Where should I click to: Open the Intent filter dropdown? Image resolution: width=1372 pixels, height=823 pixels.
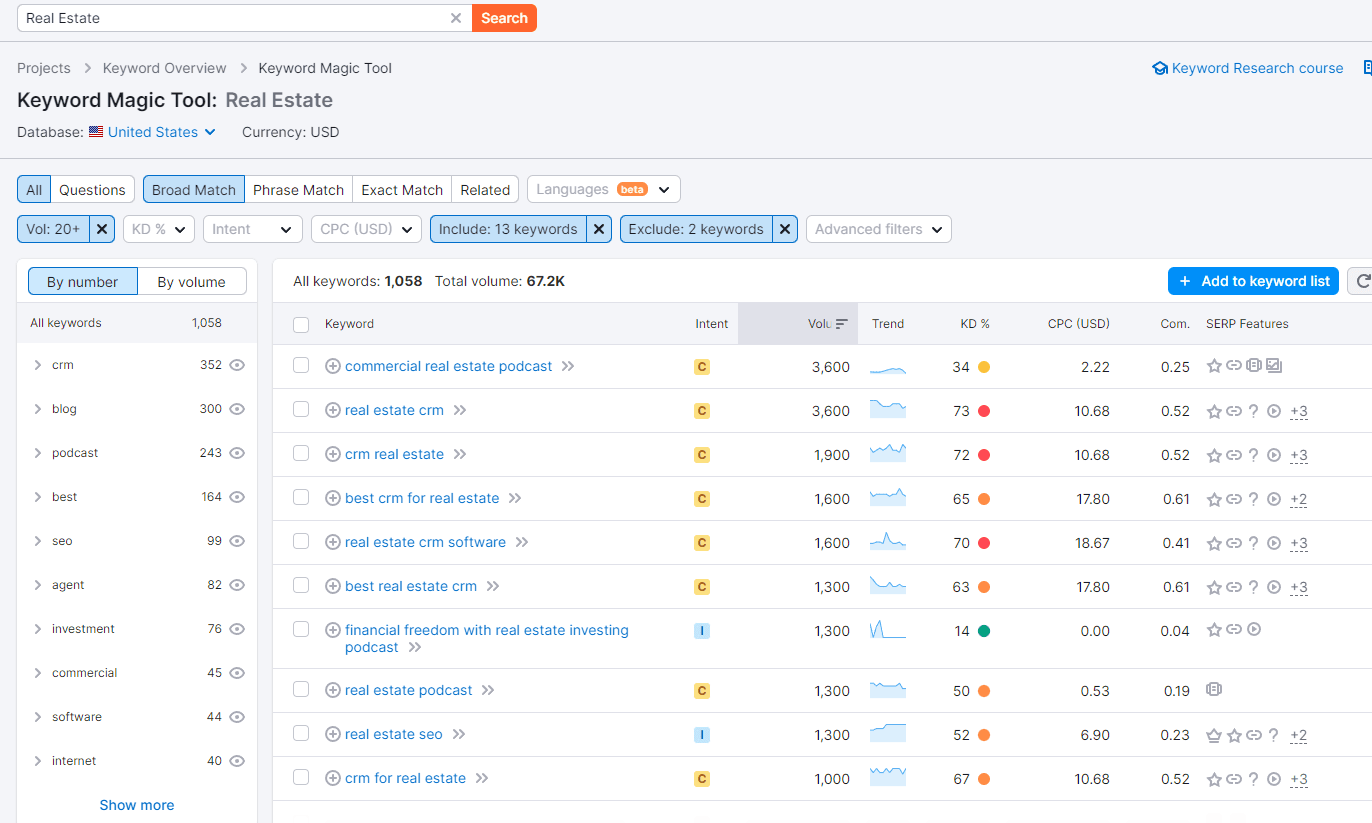click(252, 229)
